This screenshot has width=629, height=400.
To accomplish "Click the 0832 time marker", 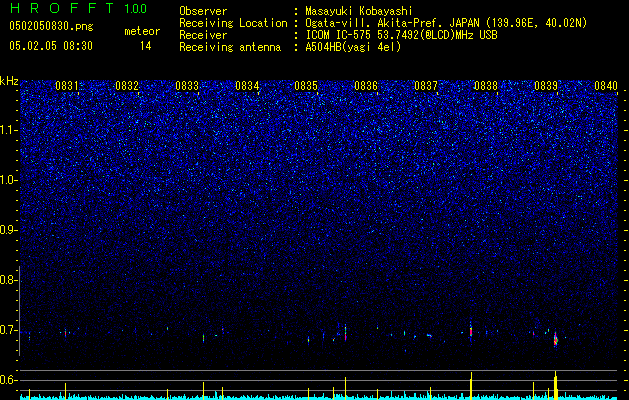I will (x=127, y=86).
